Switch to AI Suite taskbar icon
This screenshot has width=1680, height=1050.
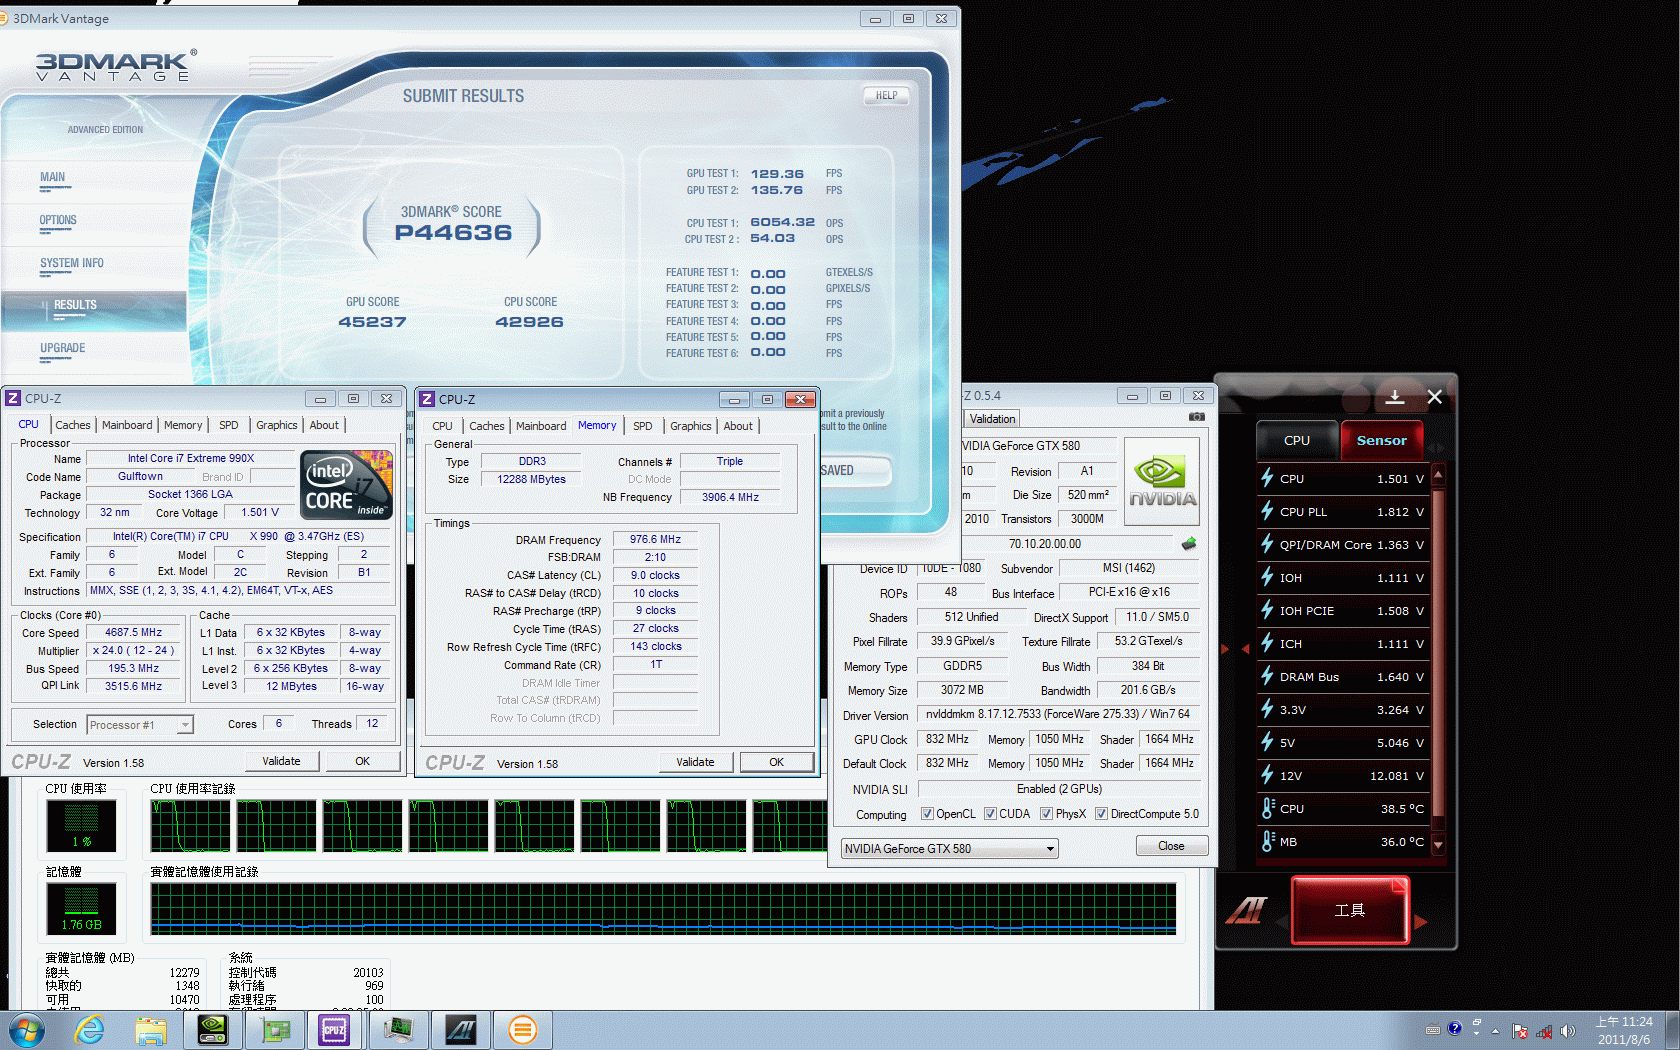461,1030
